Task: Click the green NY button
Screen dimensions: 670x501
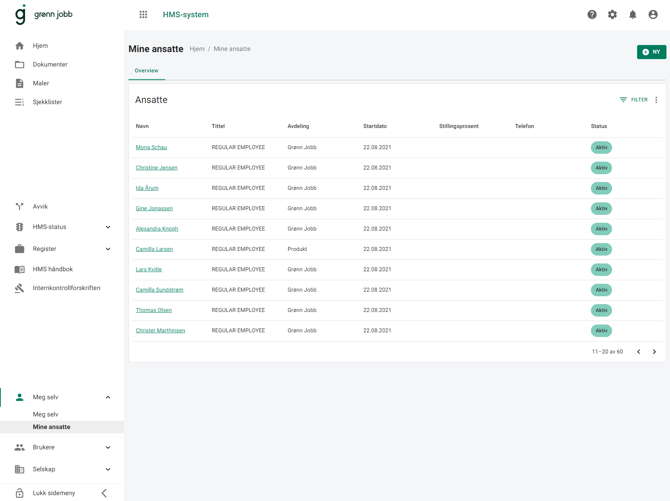Action: tap(651, 52)
